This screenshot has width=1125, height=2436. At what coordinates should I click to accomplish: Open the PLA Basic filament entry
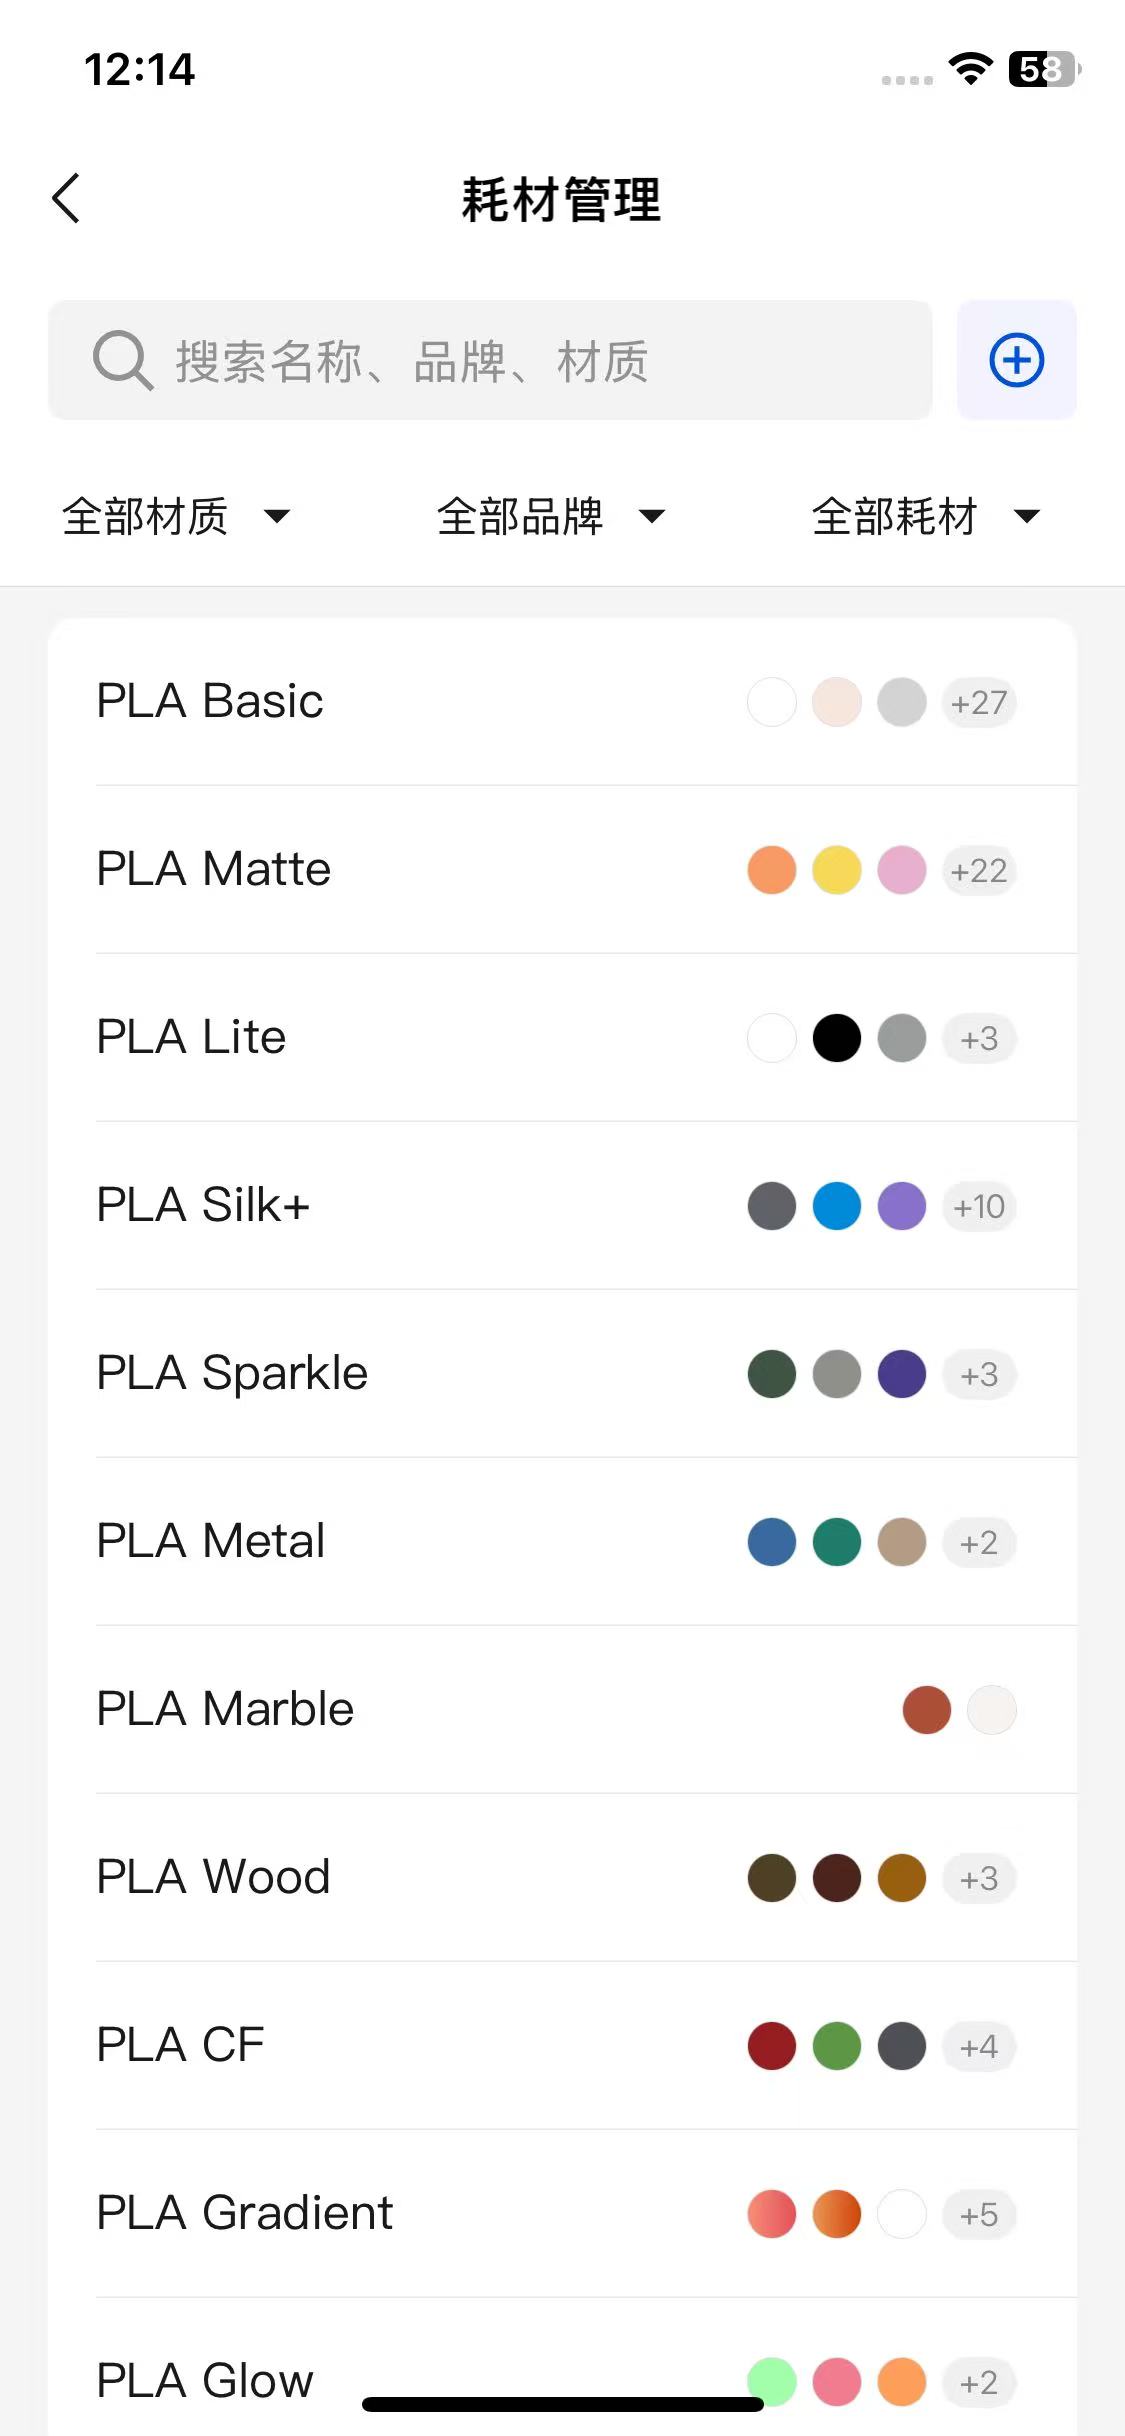pyautogui.click(x=210, y=701)
